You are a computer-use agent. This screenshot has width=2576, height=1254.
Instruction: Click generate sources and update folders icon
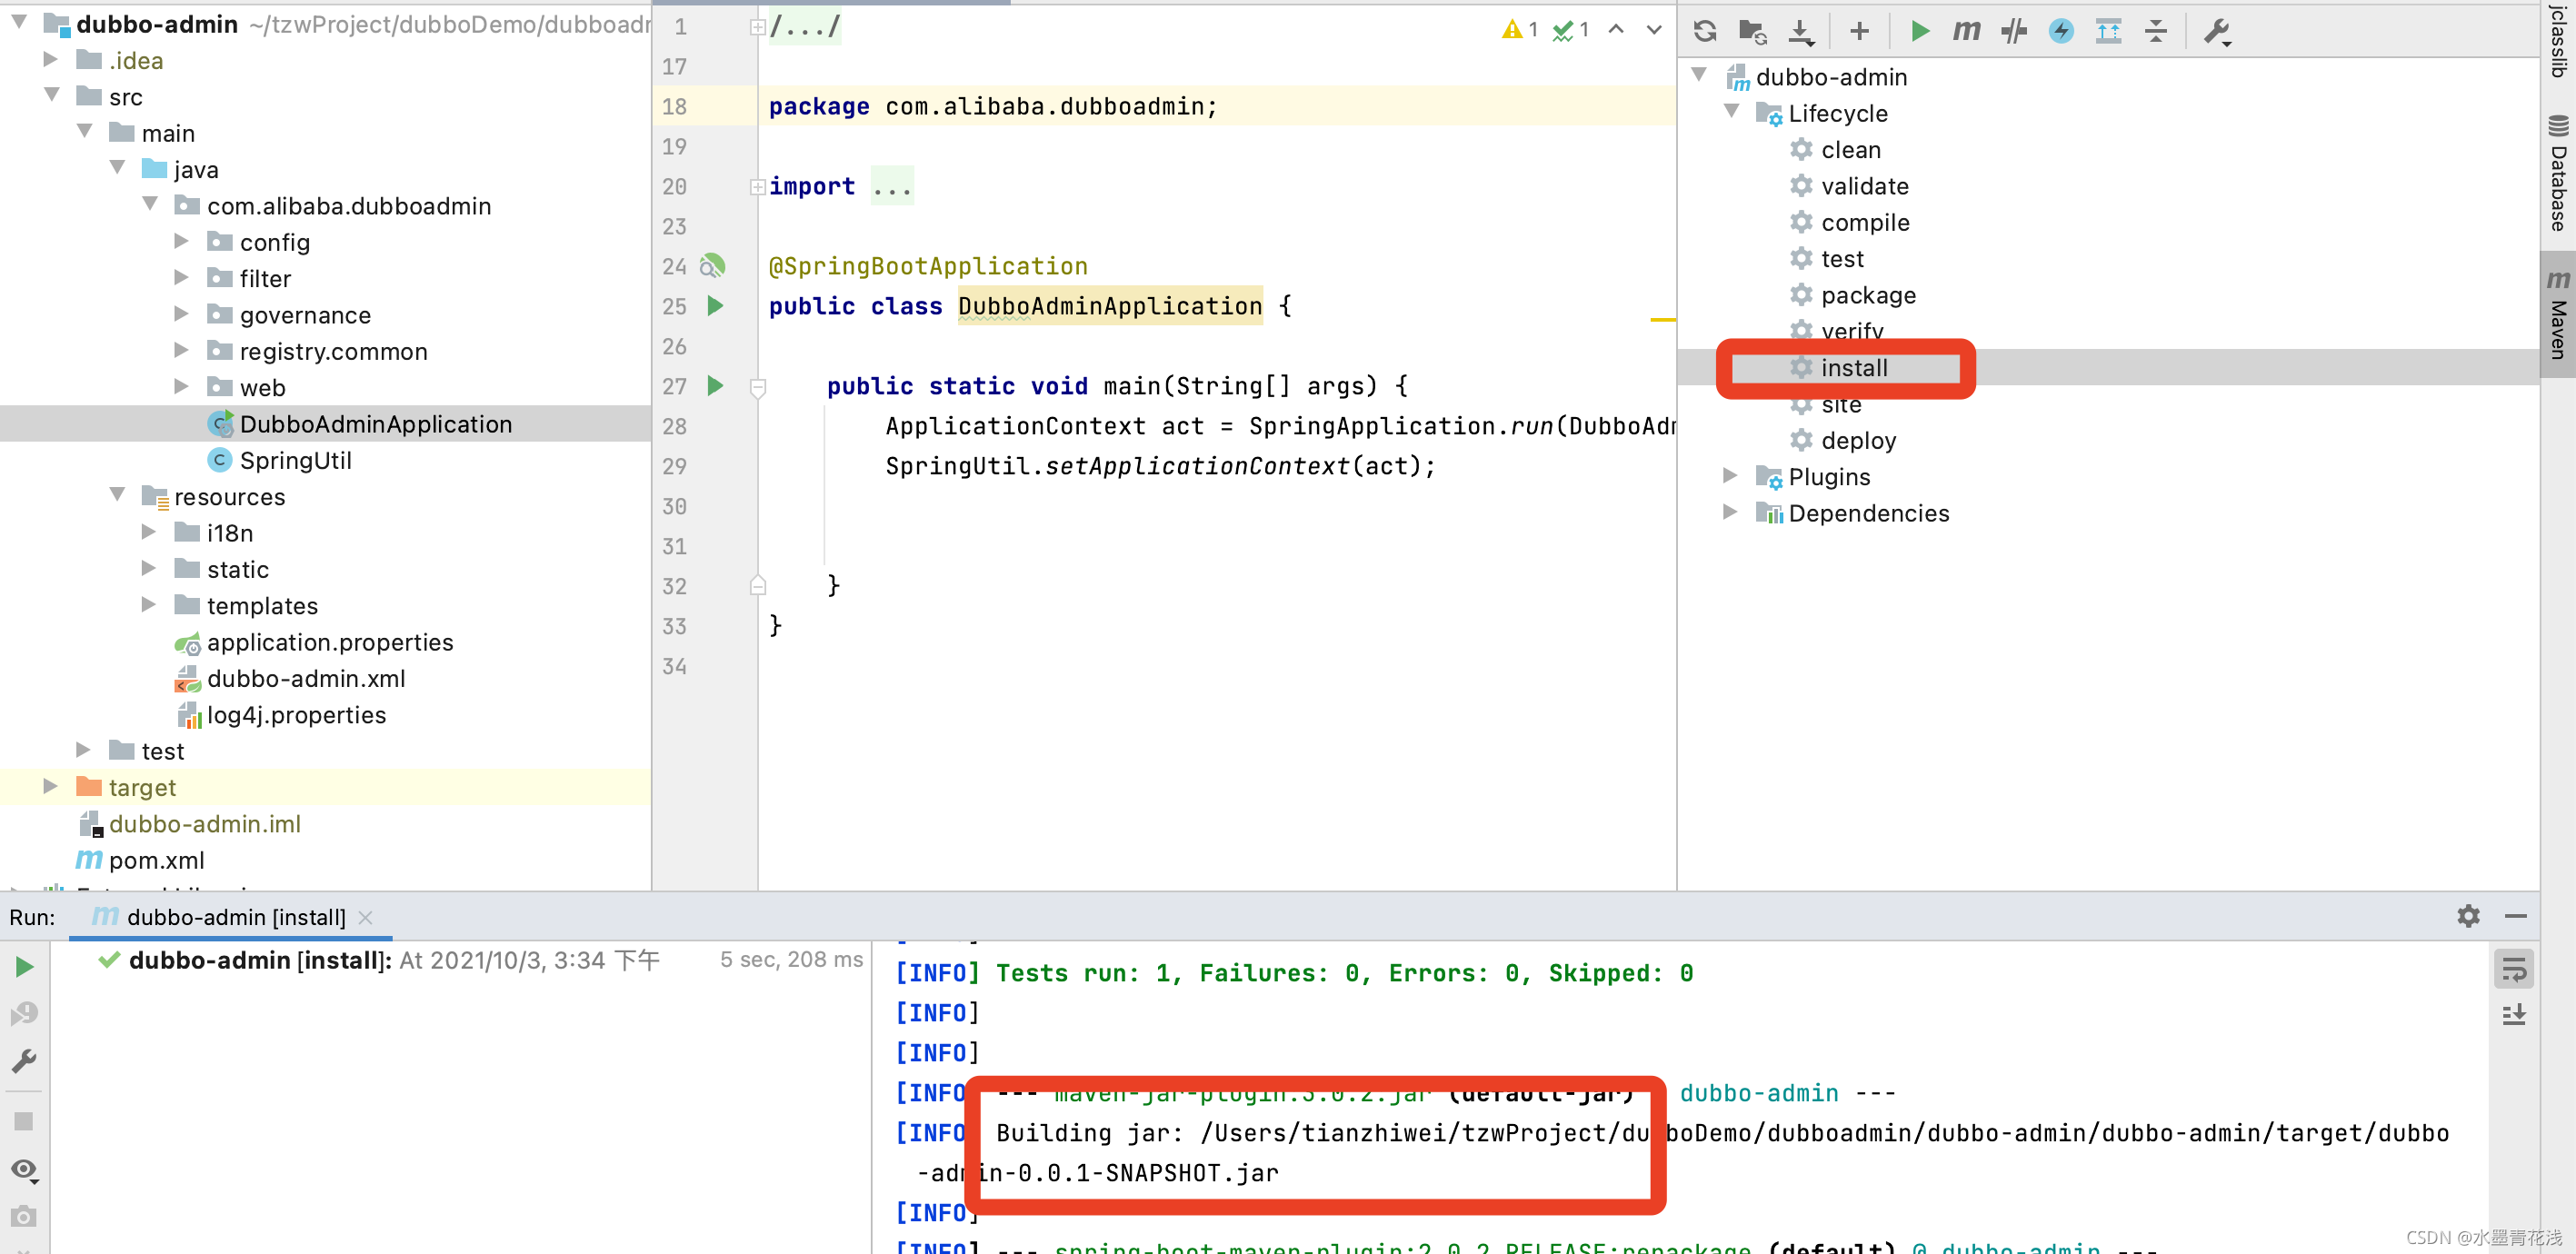pyautogui.click(x=1752, y=31)
